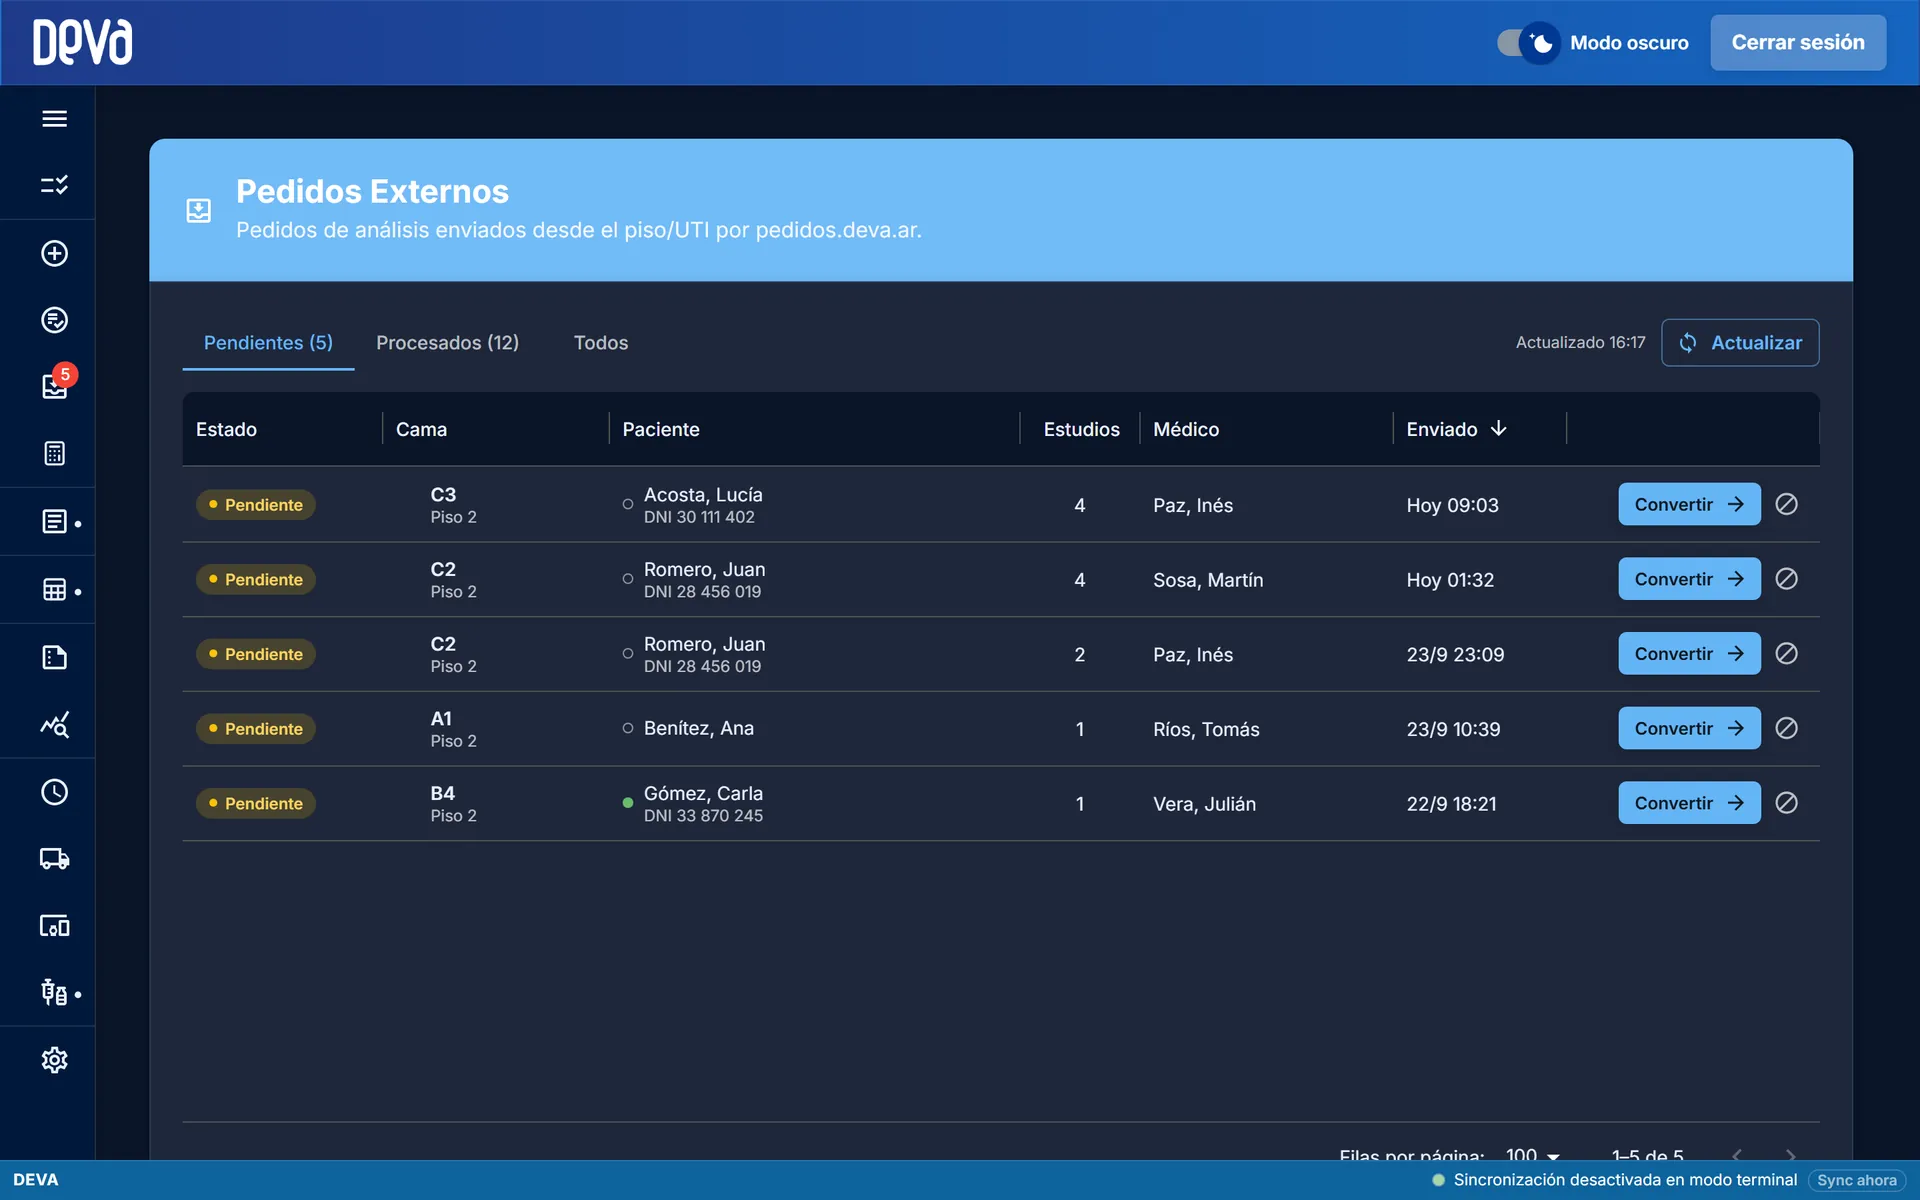Click the Actualizar button
Screen dimensions: 1920x1200
click(1740, 343)
